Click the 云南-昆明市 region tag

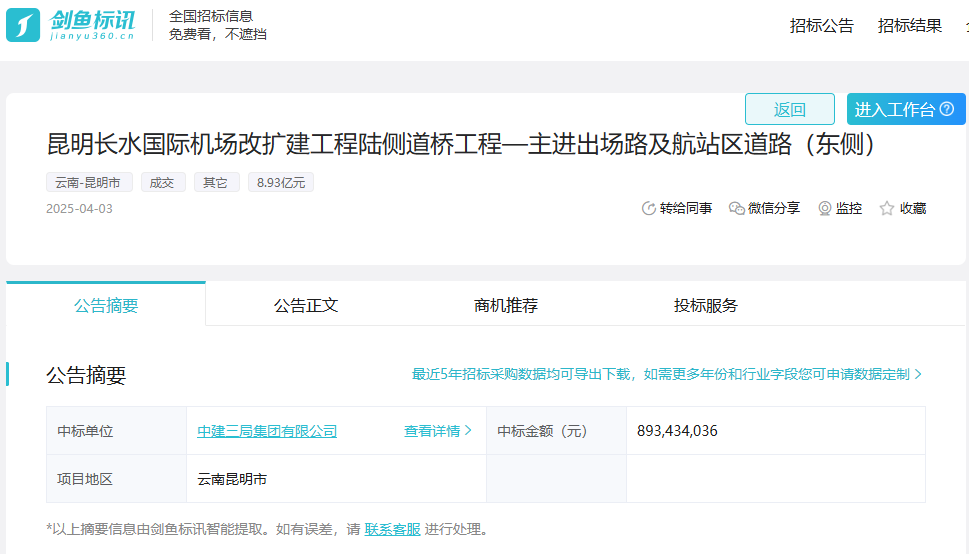(89, 182)
